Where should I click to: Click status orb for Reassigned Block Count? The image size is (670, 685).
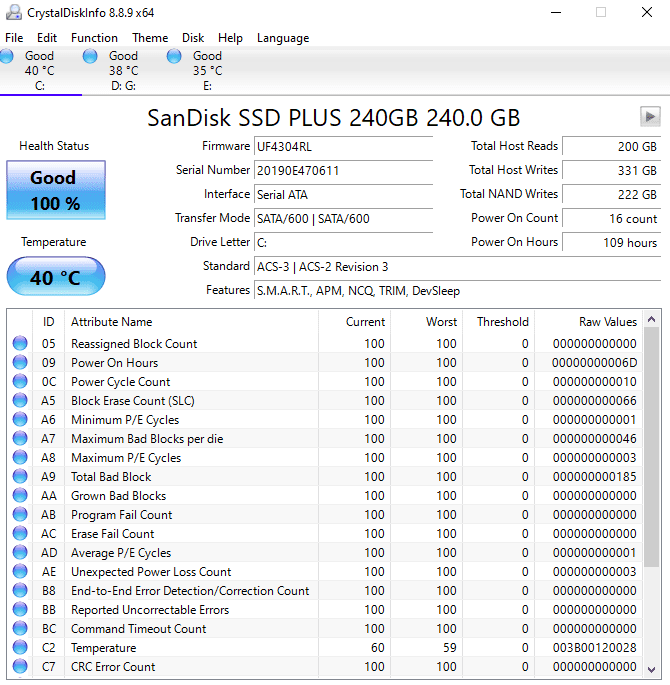[x=20, y=344]
